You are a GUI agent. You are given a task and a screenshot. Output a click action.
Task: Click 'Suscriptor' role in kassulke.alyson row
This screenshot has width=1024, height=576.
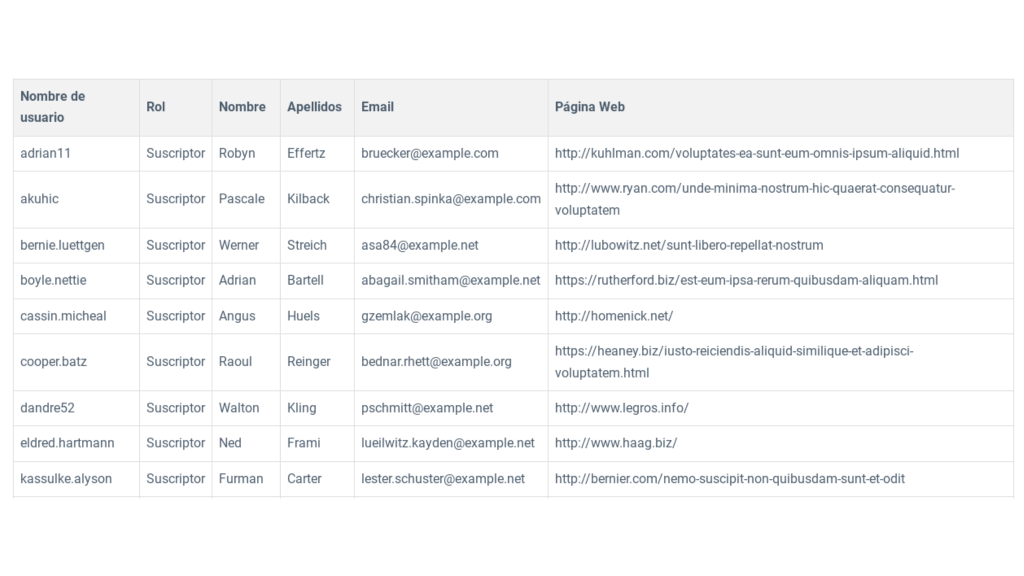(x=176, y=479)
